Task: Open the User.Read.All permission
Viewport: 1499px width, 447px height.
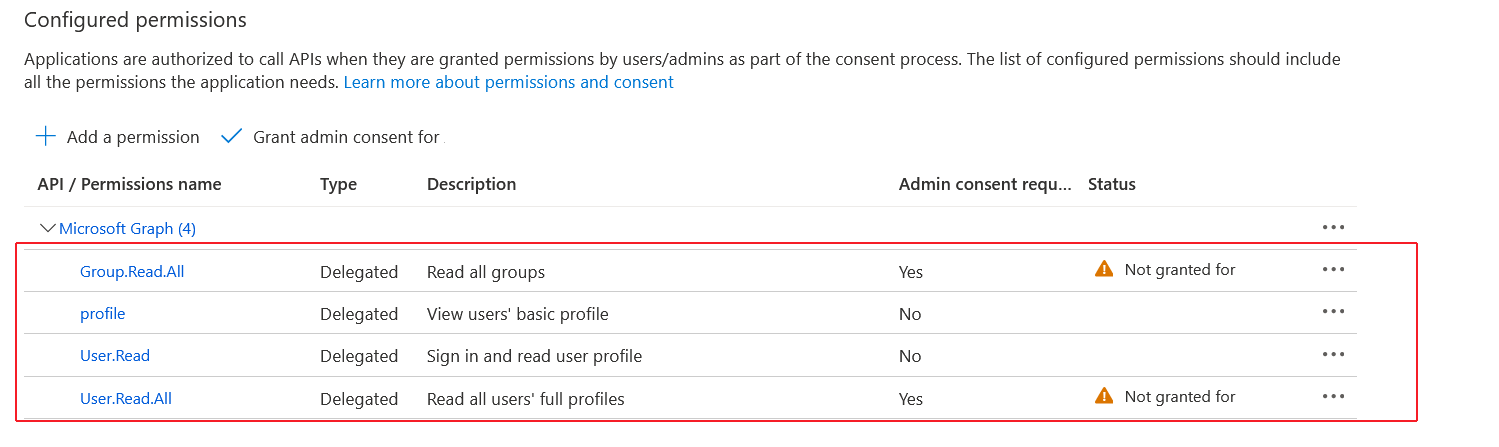Action: (x=126, y=399)
